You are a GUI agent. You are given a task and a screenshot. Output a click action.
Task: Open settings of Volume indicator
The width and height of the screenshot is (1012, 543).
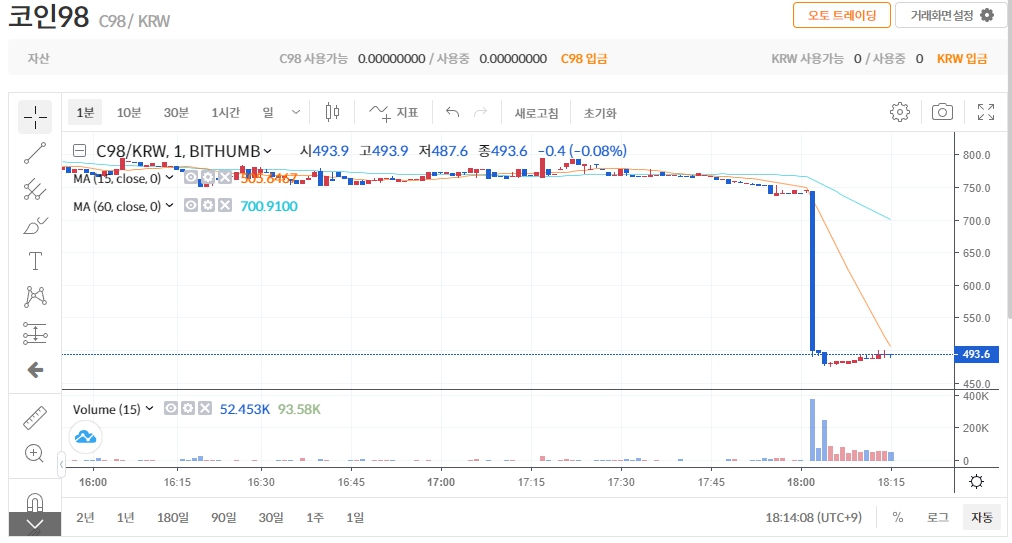[188, 408]
